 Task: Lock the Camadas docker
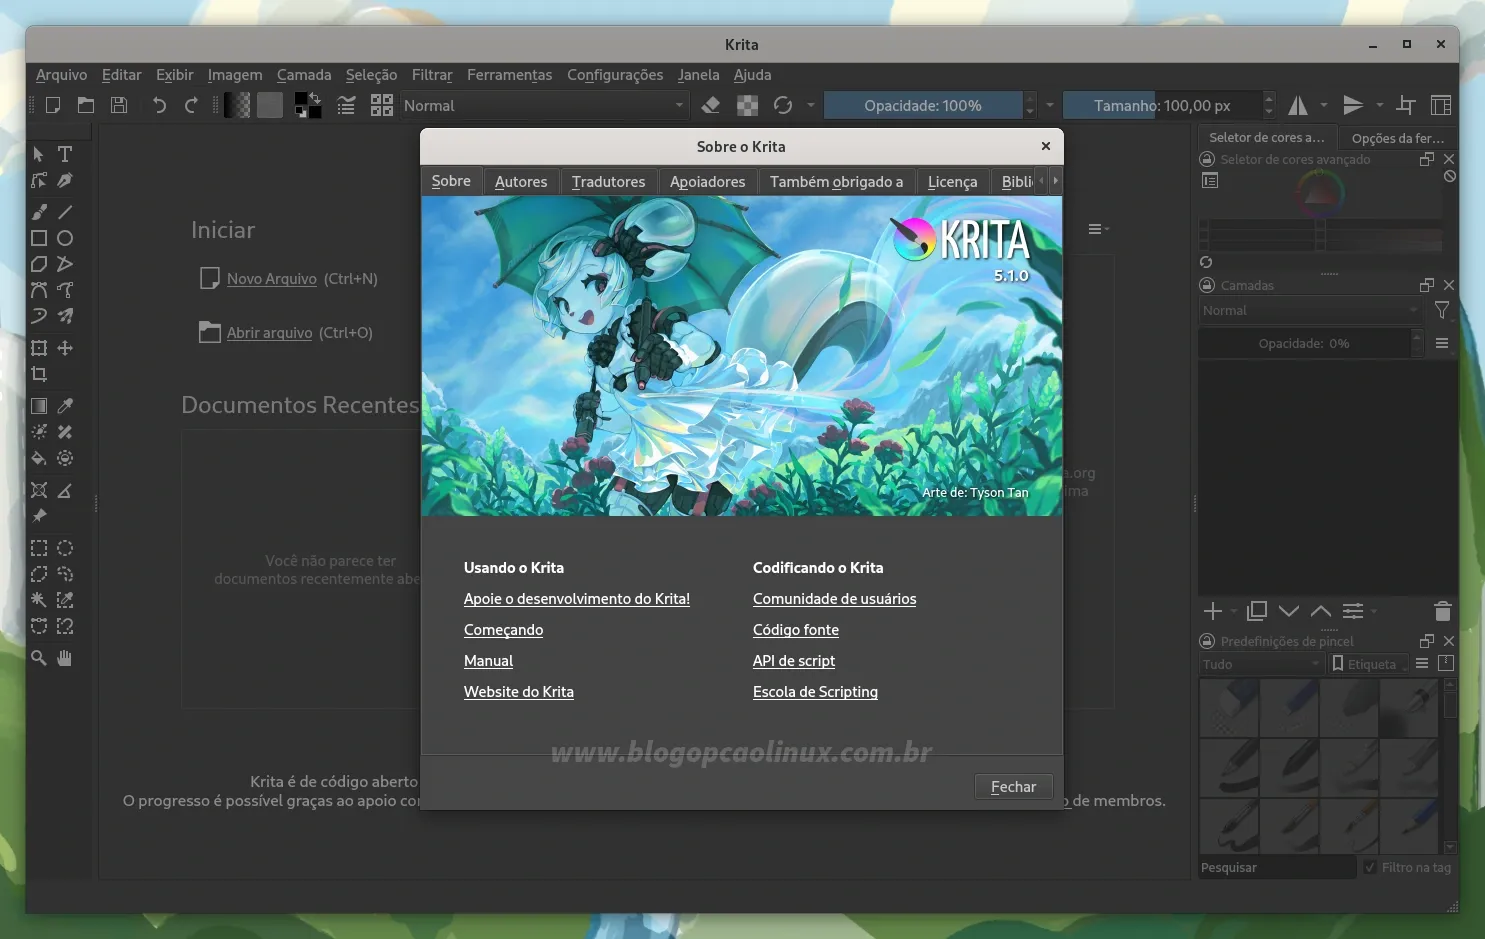coord(1207,285)
